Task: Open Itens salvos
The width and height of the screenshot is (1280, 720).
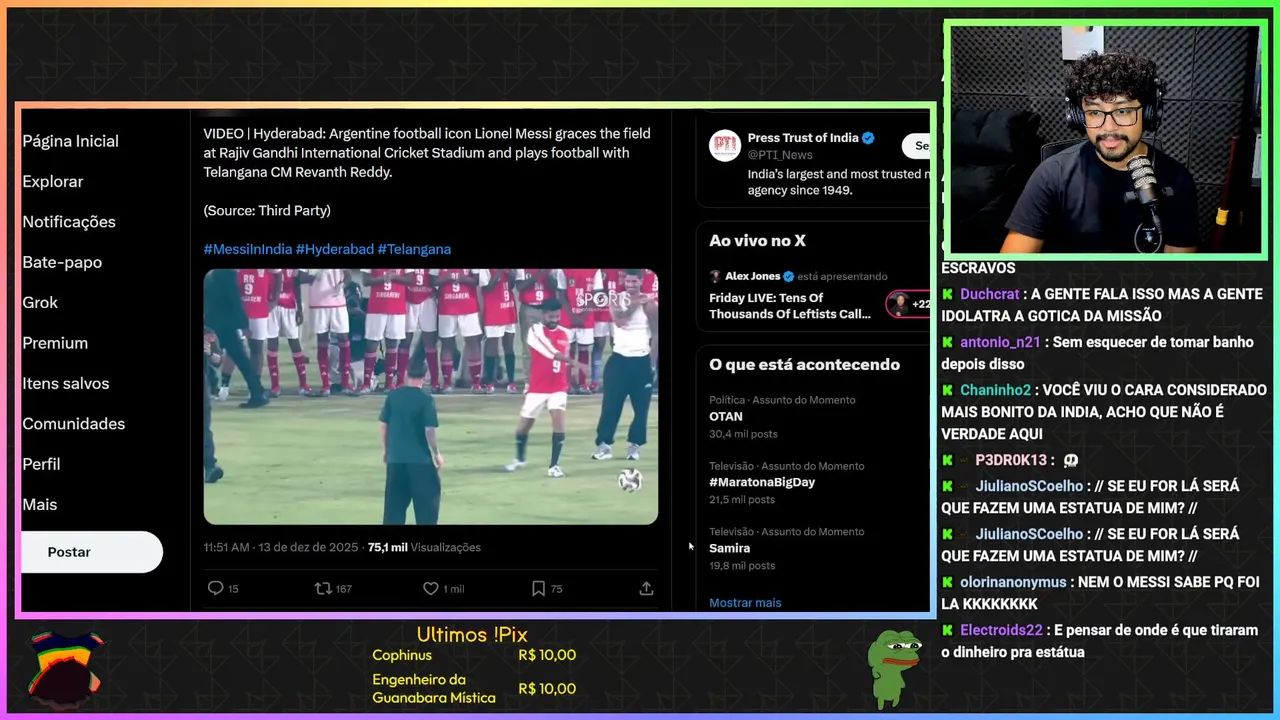Action: pyautogui.click(x=66, y=383)
